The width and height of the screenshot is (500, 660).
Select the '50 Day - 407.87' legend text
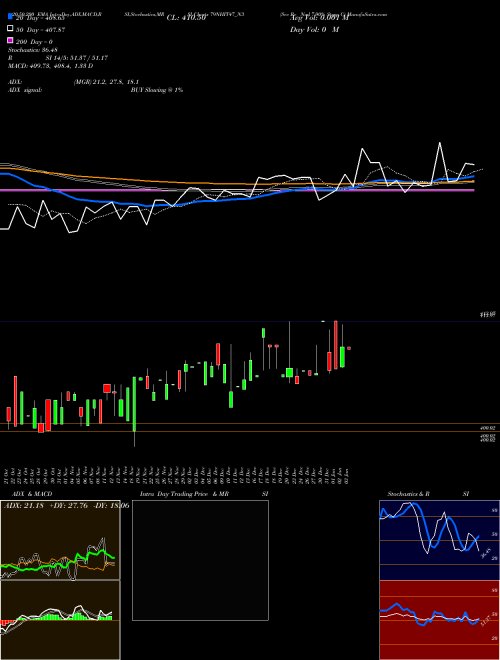tap(40, 30)
